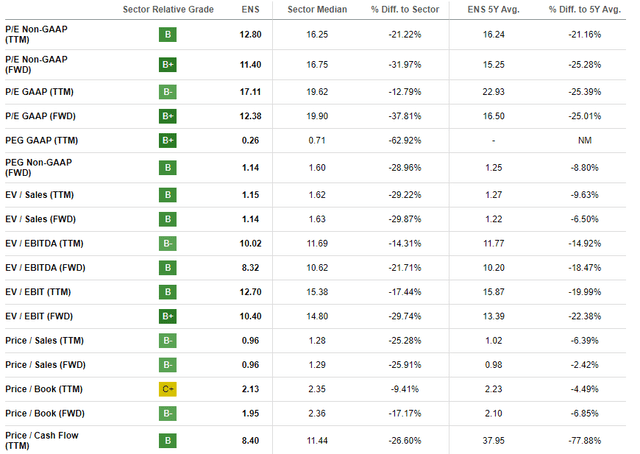Click the B grade badge for P/E Non-GAAP (TTM)
640x454 pixels.
pyautogui.click(x=168, y=35)
